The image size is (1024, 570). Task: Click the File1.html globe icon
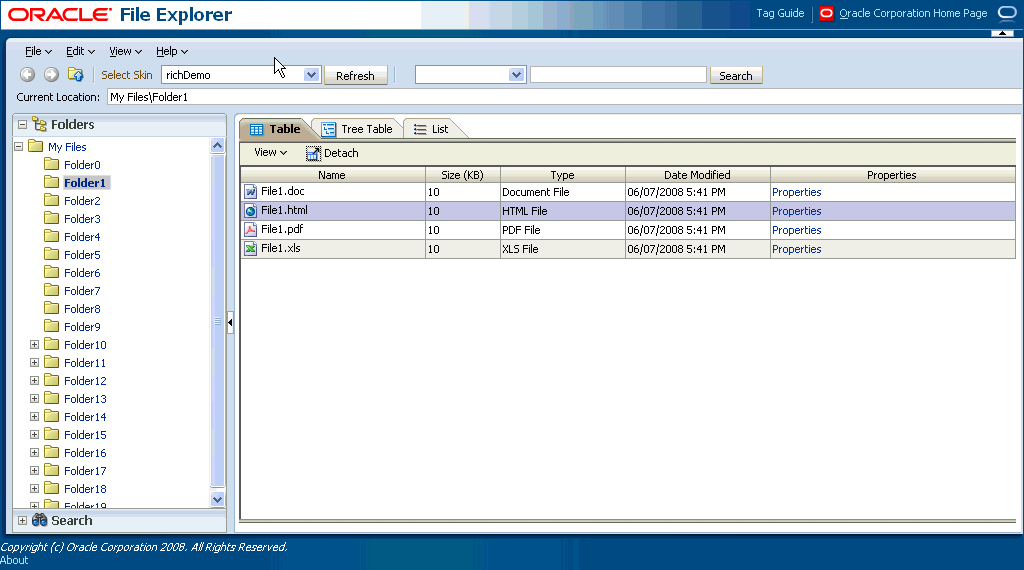(250, 210)
